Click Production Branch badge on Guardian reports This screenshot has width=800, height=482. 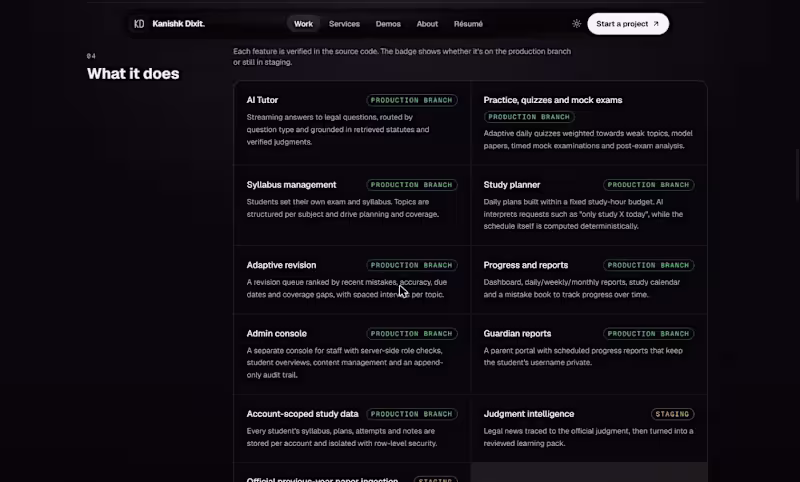pyautogui.click(x=648, y=334)
